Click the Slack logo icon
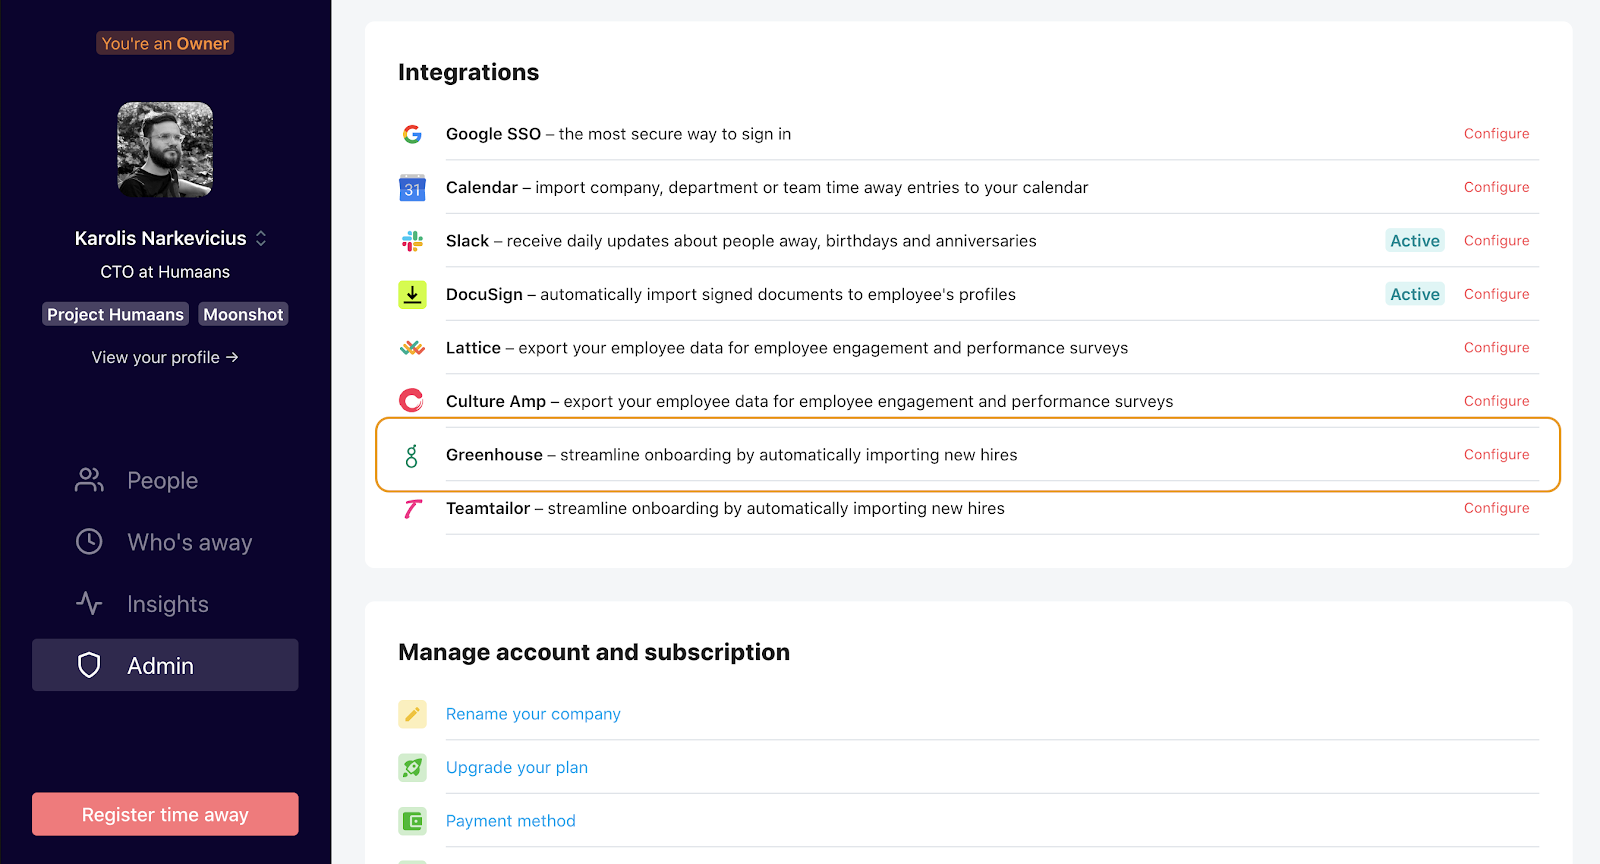 click(x=412, y=241)
